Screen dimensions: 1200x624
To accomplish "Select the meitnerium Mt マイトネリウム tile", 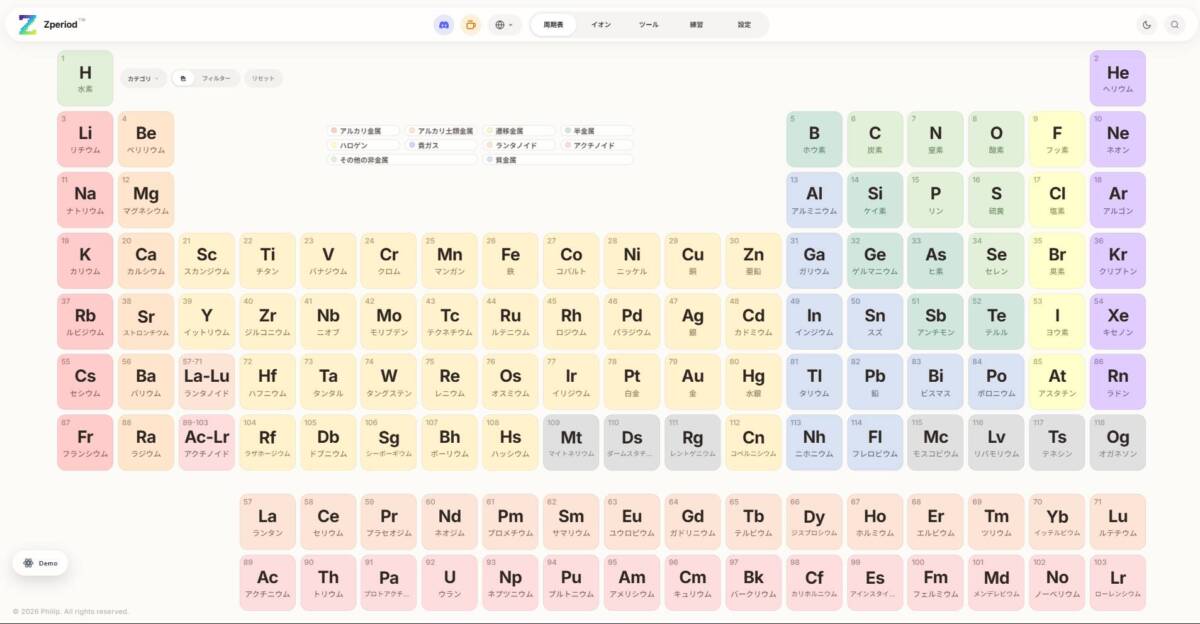I will (x=571, y=443).
